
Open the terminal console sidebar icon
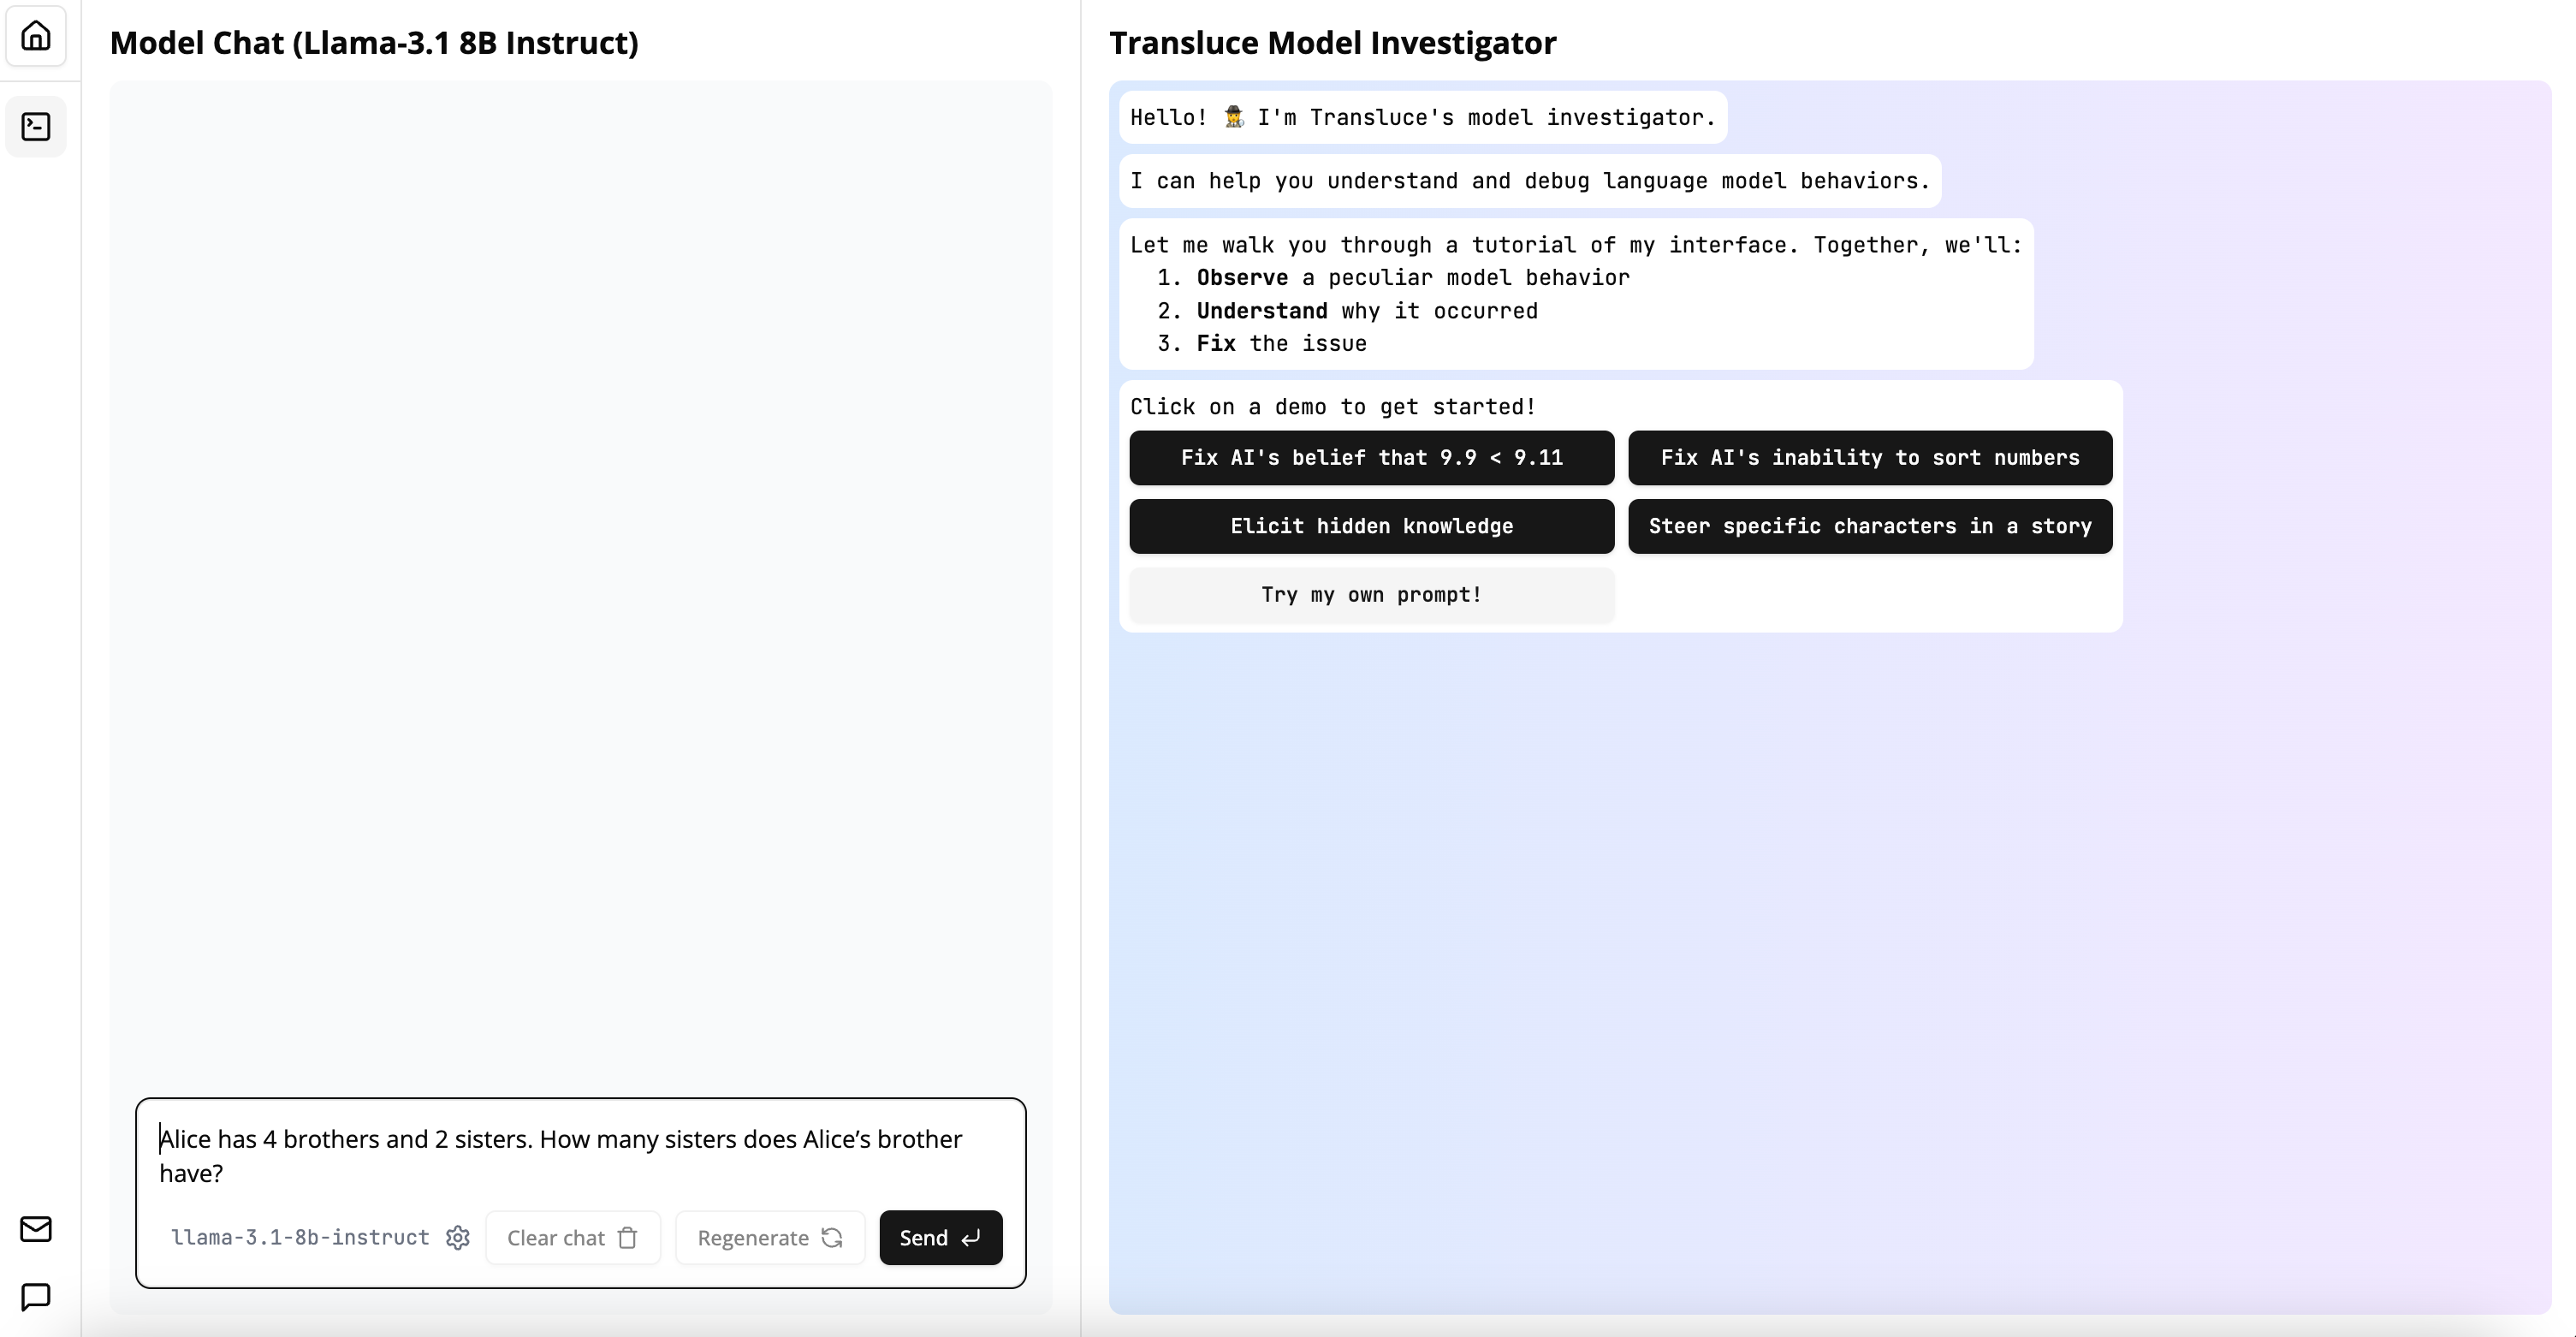(36, 127)
